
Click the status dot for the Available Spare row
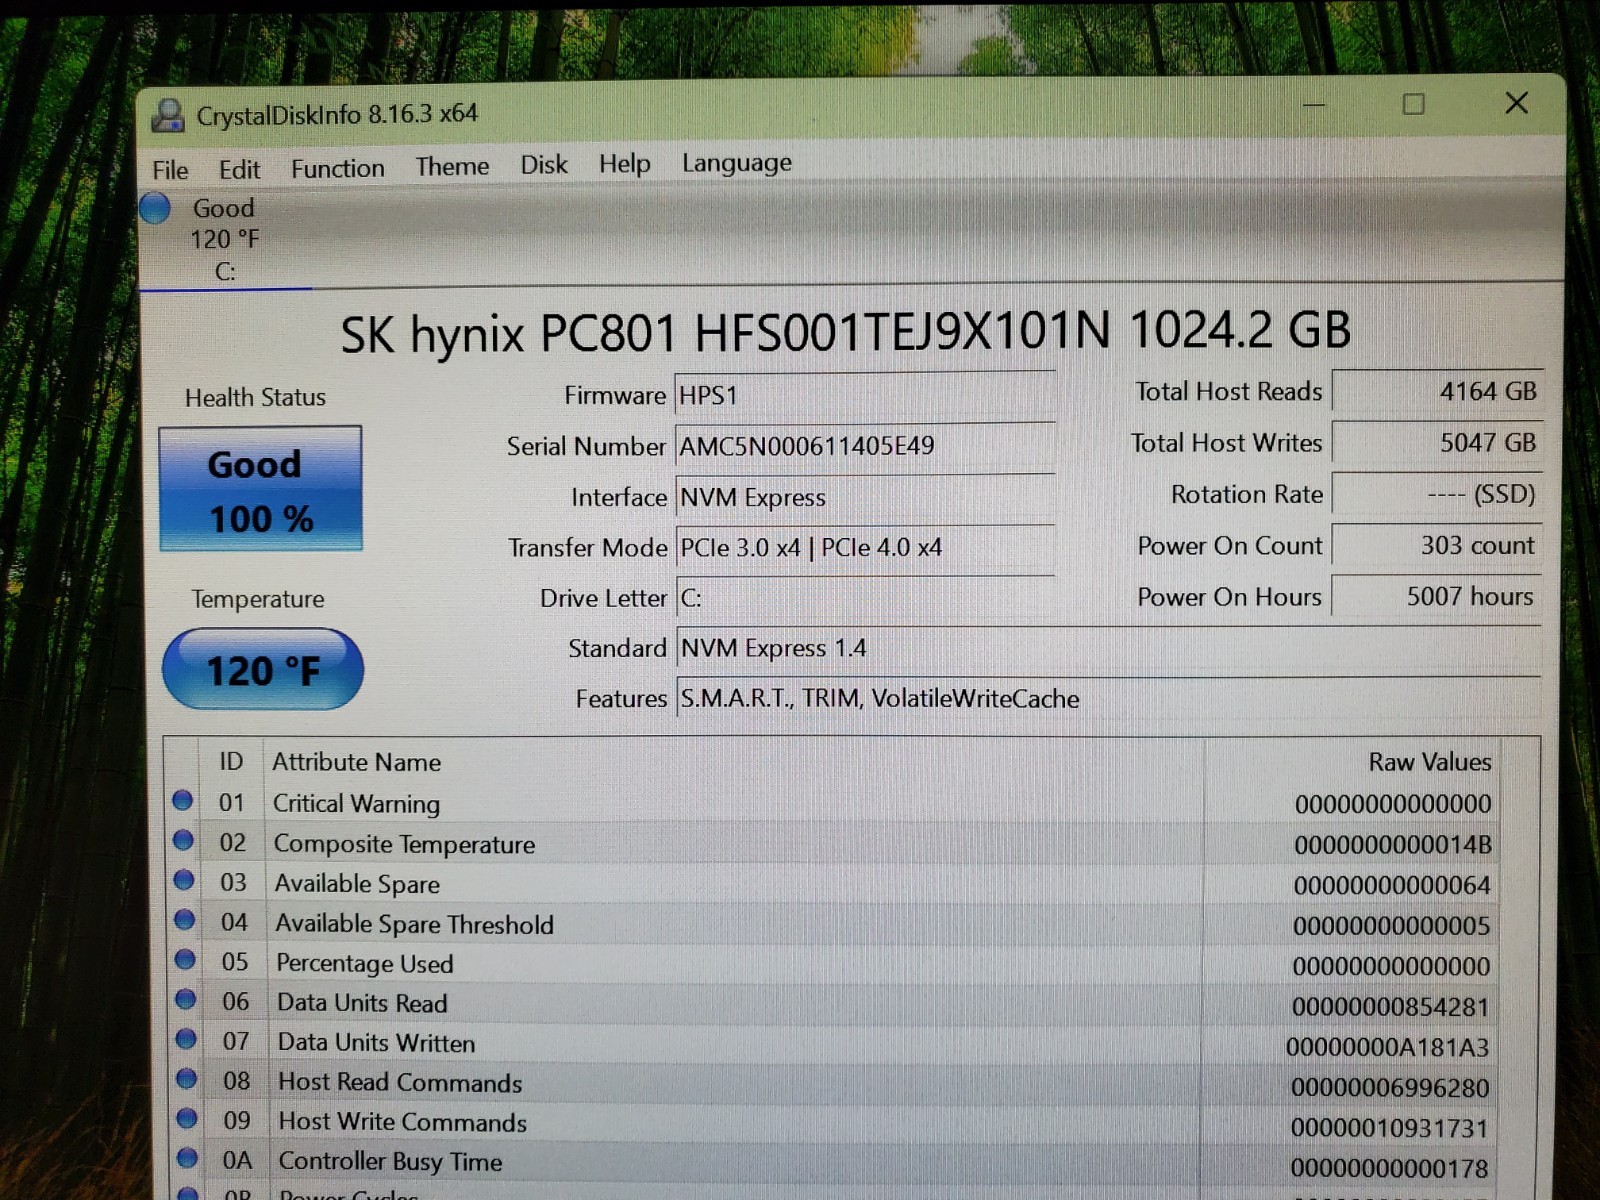pos(184,880)
